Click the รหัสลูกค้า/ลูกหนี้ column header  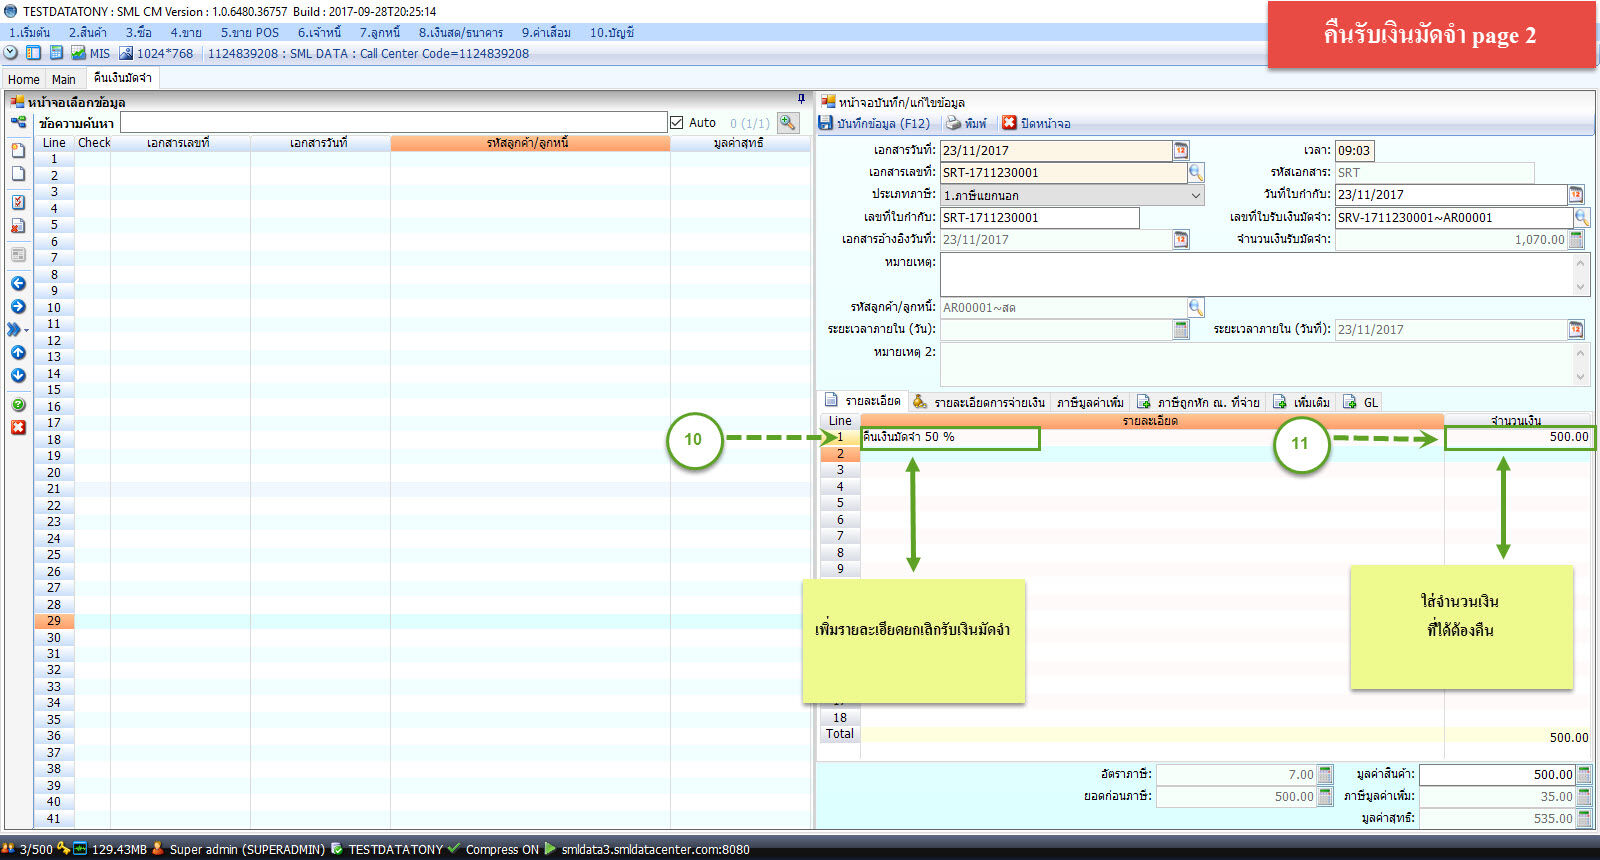click(529, 143)
